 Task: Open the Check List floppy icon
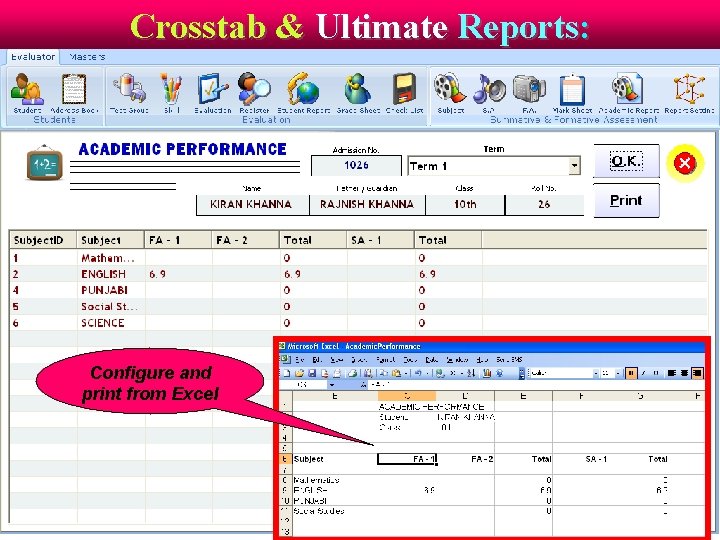tap(404, 89)
